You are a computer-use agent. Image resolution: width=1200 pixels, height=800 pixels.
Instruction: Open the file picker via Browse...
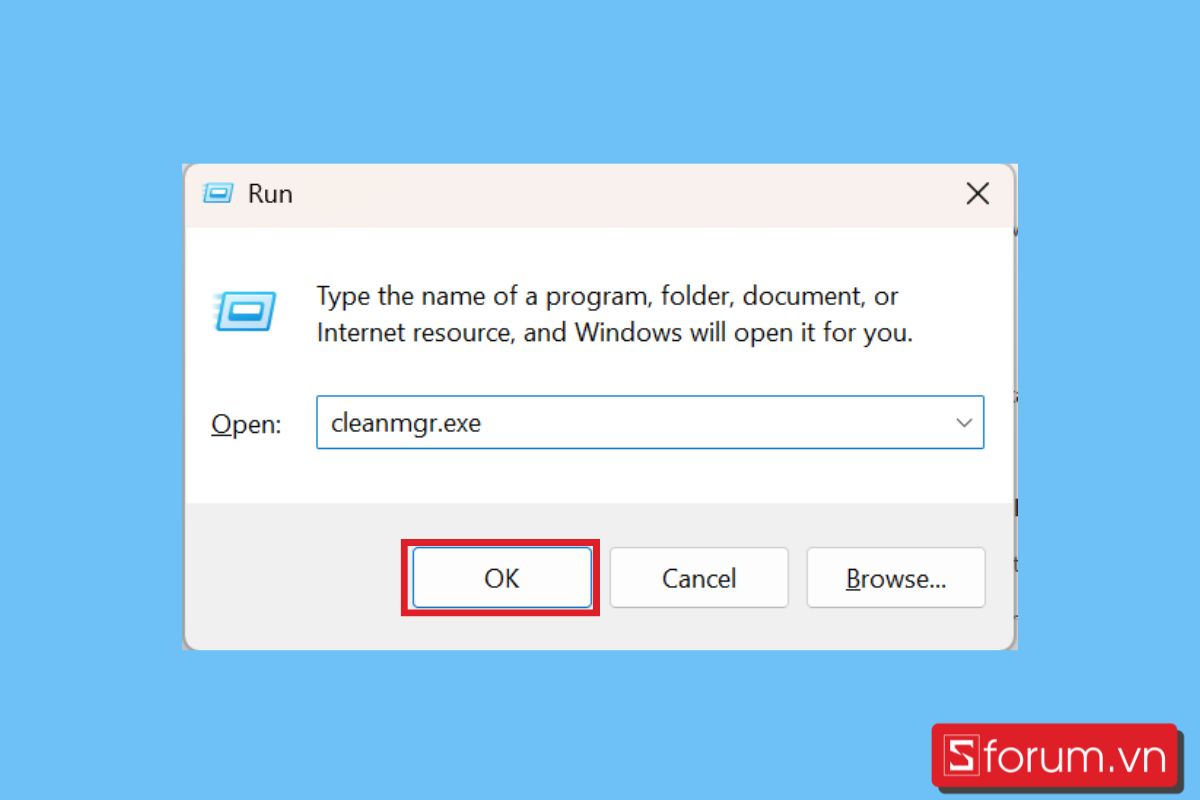[x=896, y=578]
